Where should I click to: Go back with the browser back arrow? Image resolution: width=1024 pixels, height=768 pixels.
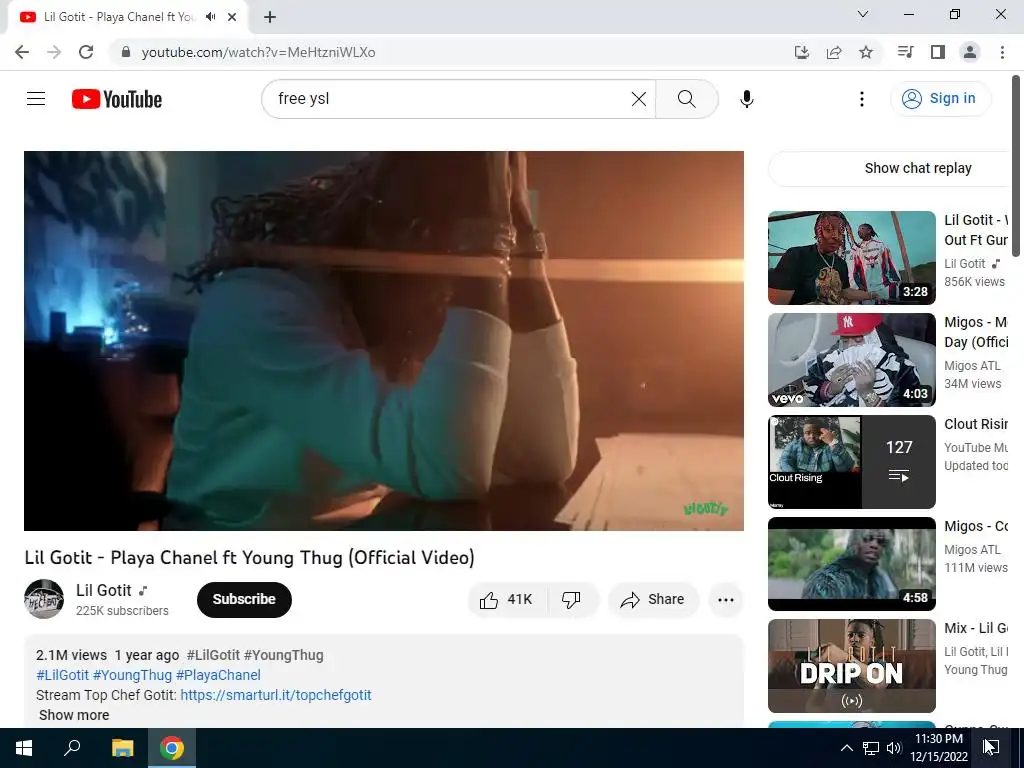pyautogui.click(x=22, y=52)
